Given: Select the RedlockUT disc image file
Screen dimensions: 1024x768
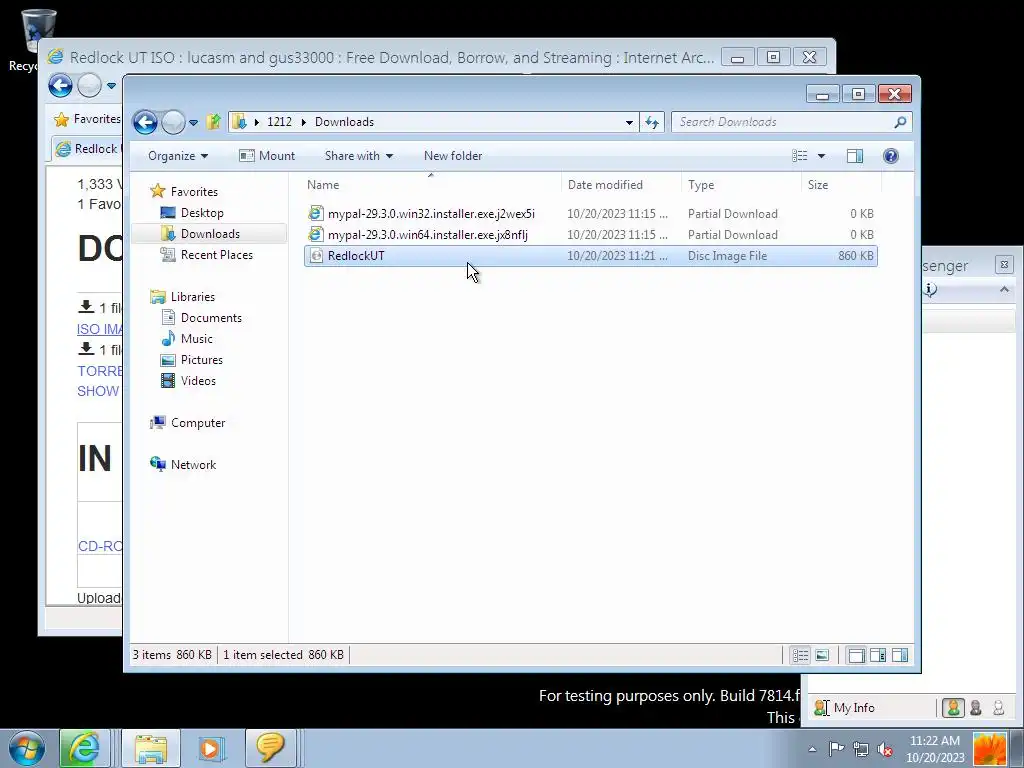Looking at the screenshot, I should 590,255.
